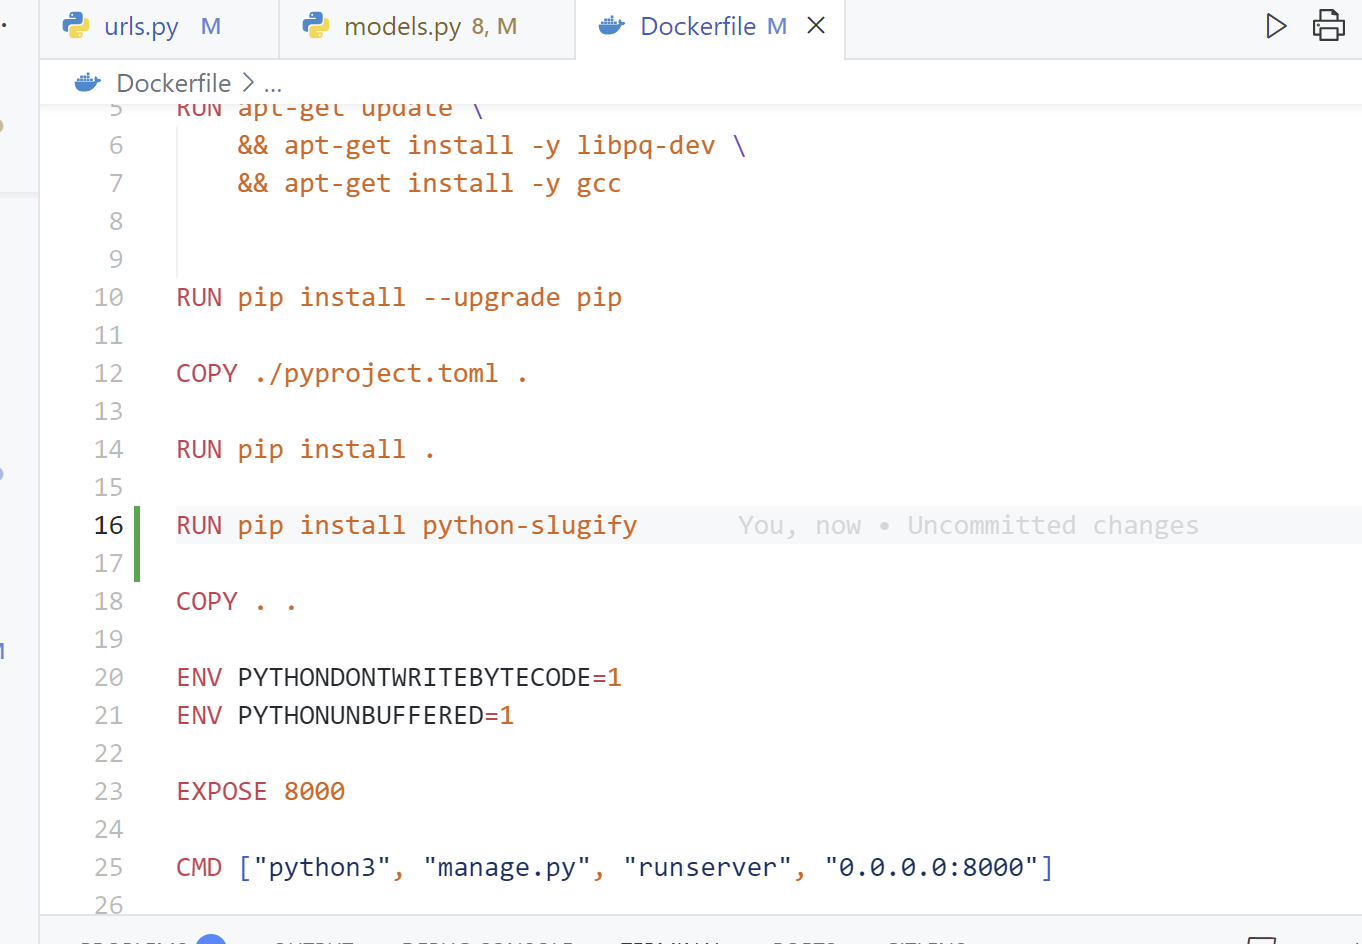
Task: Expand the breadcrumb ellipsis symbol list
Action: coord(273,84)
